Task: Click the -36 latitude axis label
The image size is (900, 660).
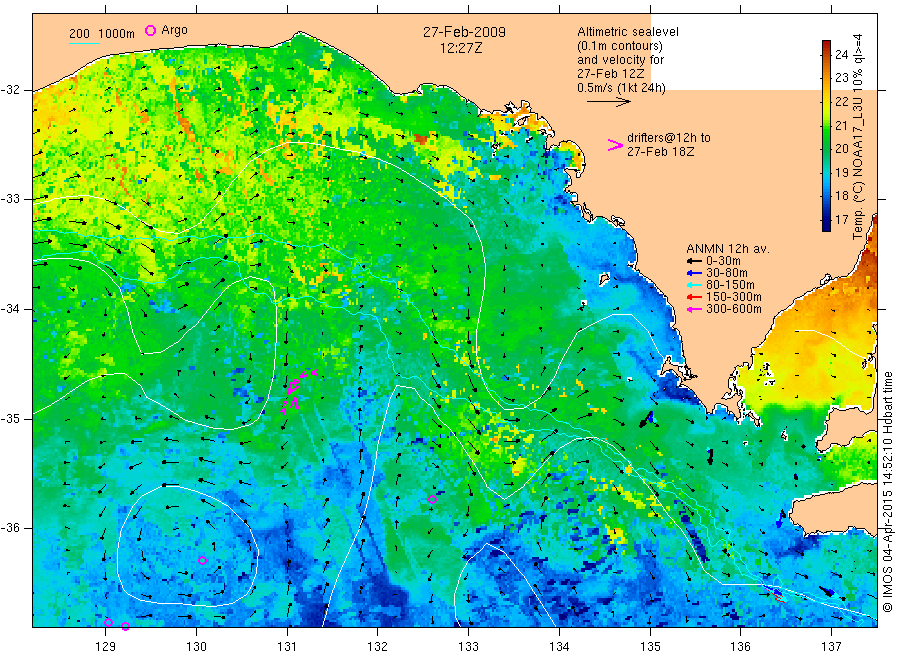Action: click(x=11, y=528)
